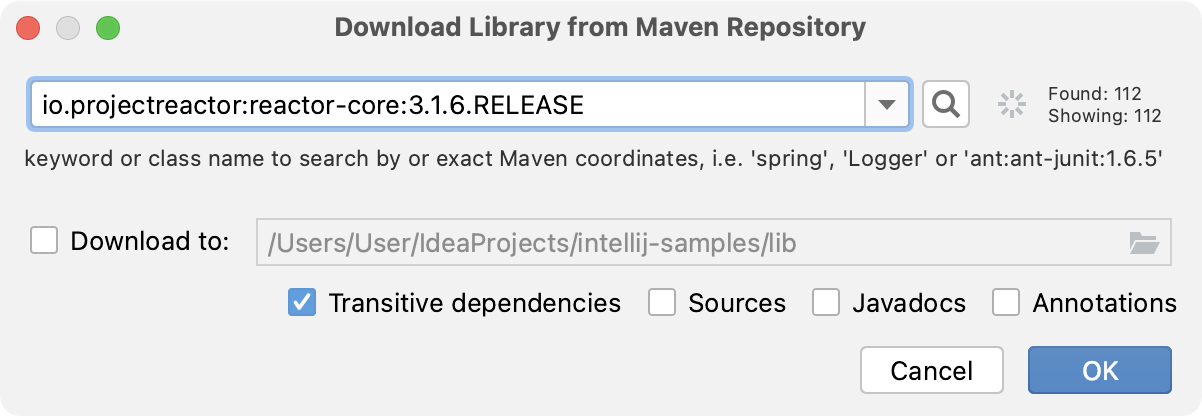Viewport: 1202px width, 416px height.
Task: Click the magnifier search icon button
Action: pyautogui.click(x=946, y=104)
